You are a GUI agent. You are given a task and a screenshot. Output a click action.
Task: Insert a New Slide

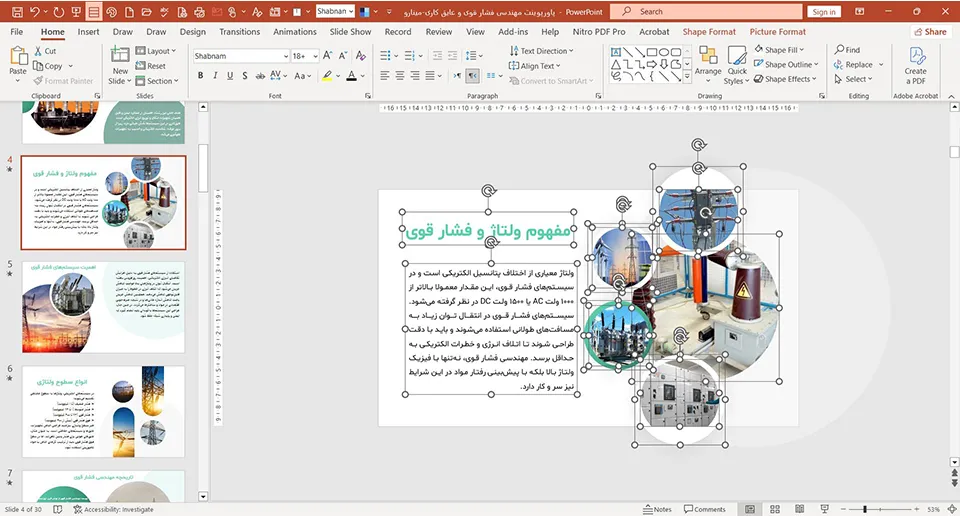119,65
